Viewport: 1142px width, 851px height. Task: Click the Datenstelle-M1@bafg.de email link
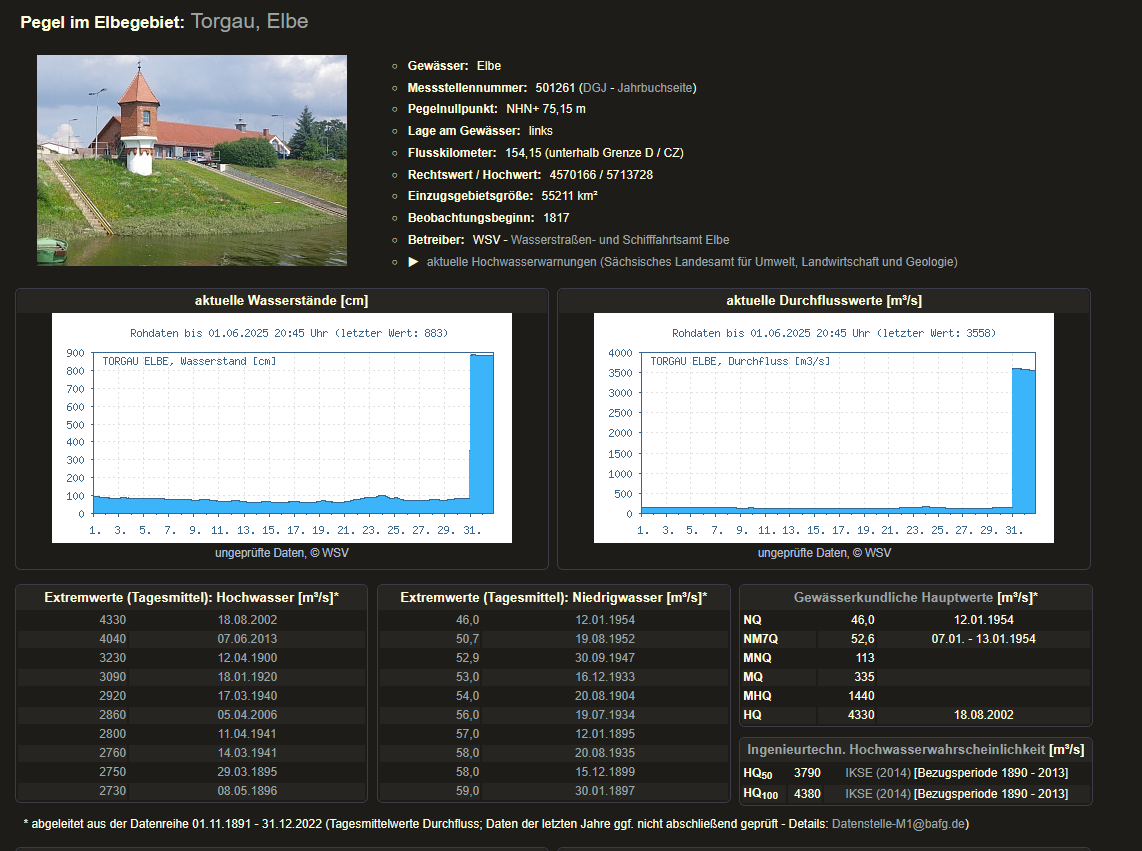(x=900, y=824)
